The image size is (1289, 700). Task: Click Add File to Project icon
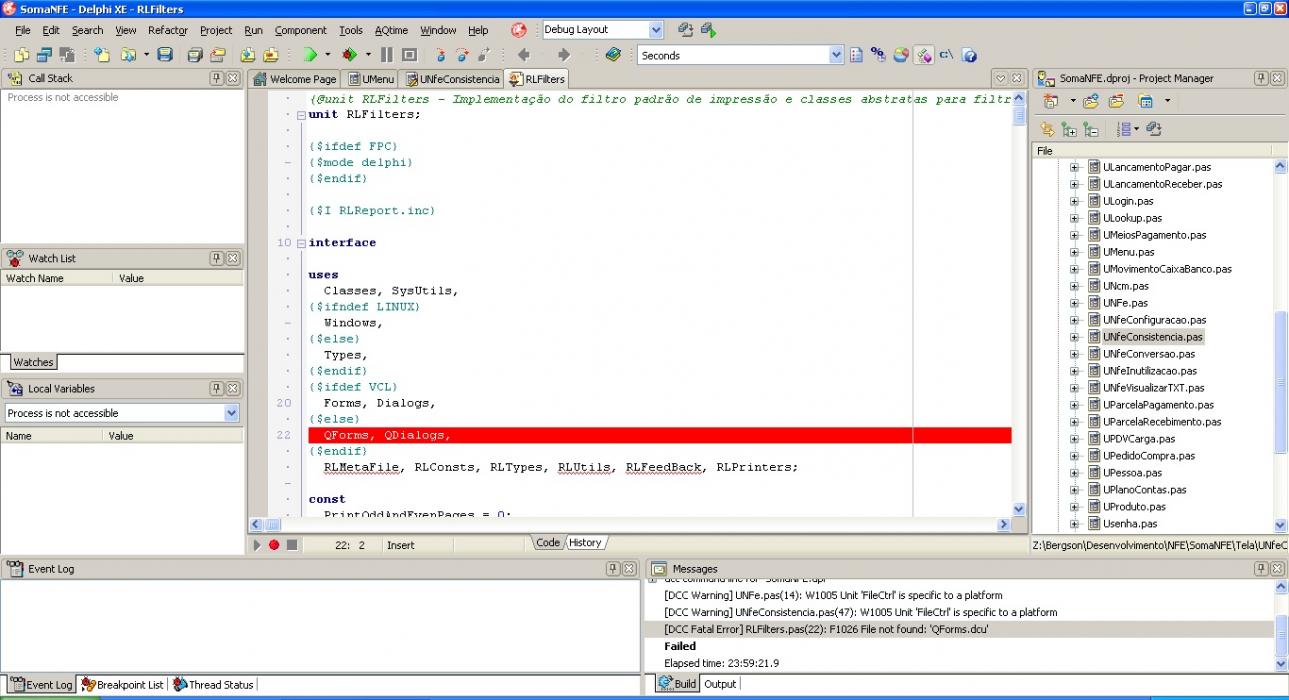(247, 55)
